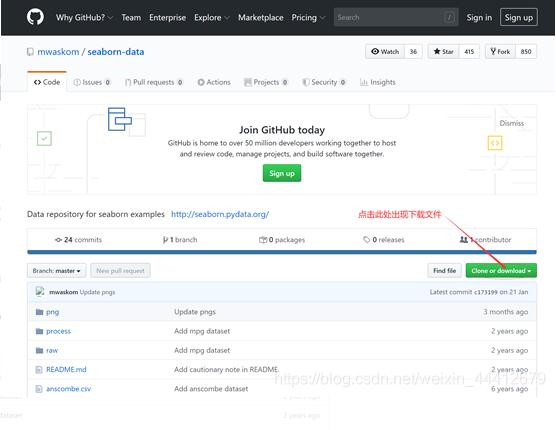Click the folder icon beside raw
Viewport: 556px width, 430px height.
39,350
